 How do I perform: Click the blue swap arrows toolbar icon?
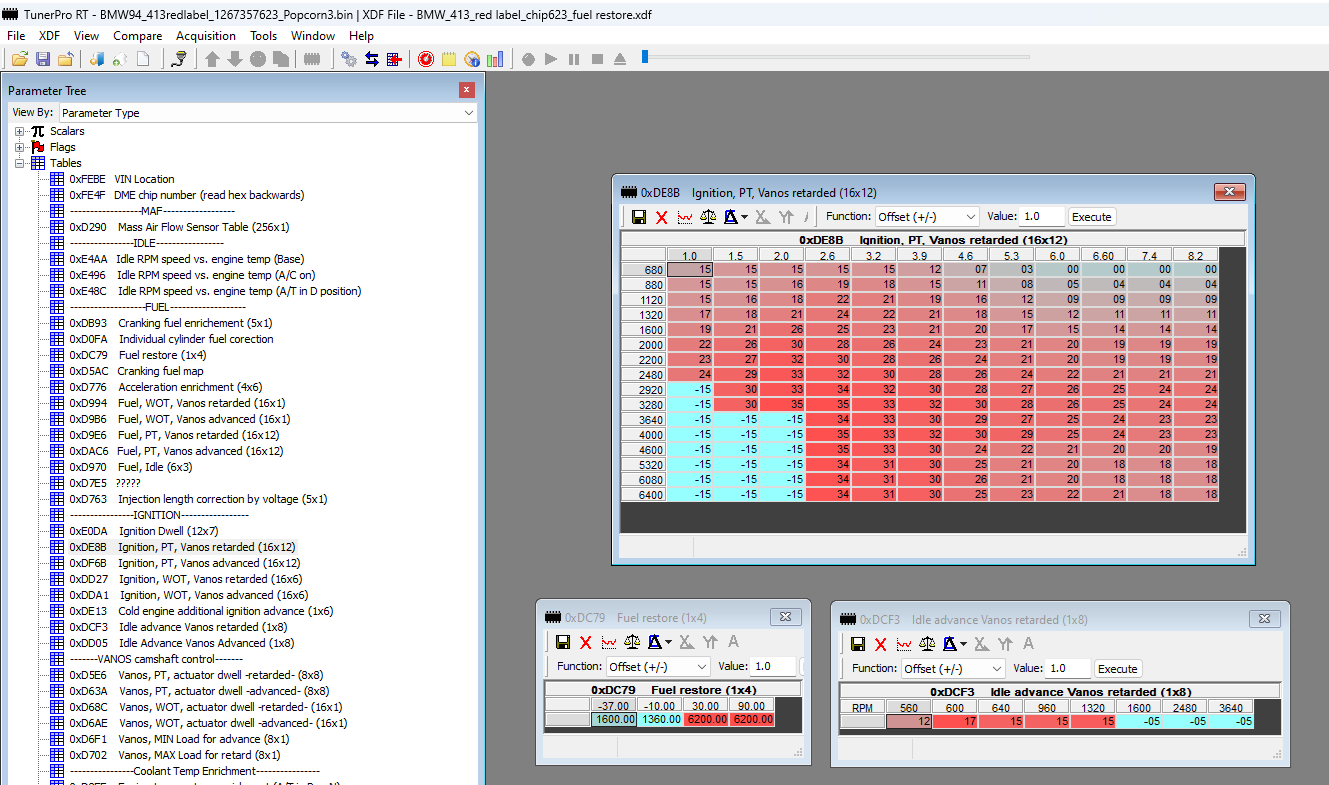click(371, 59)
